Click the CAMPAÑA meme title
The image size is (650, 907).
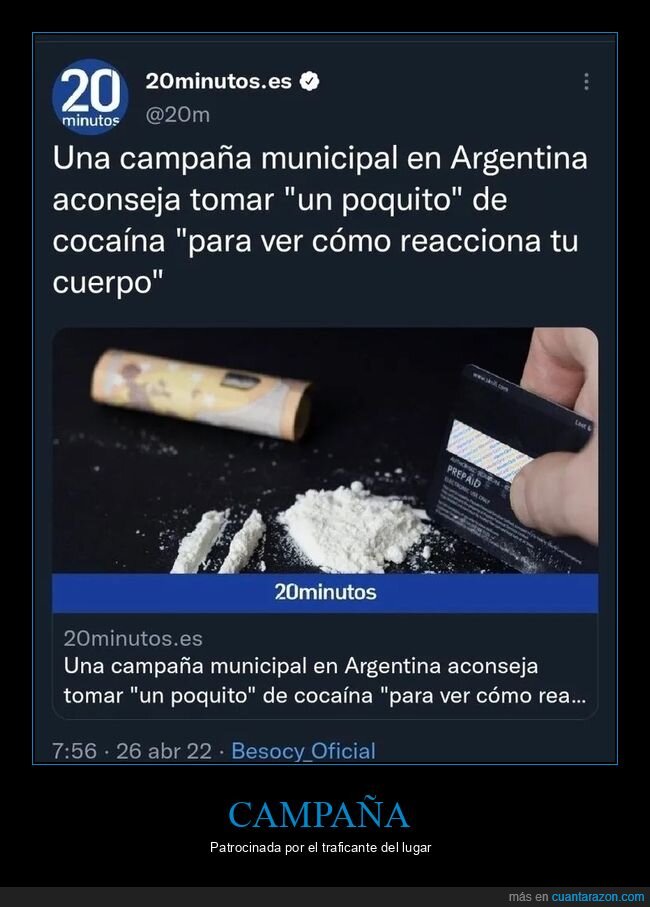coord(319,815)
